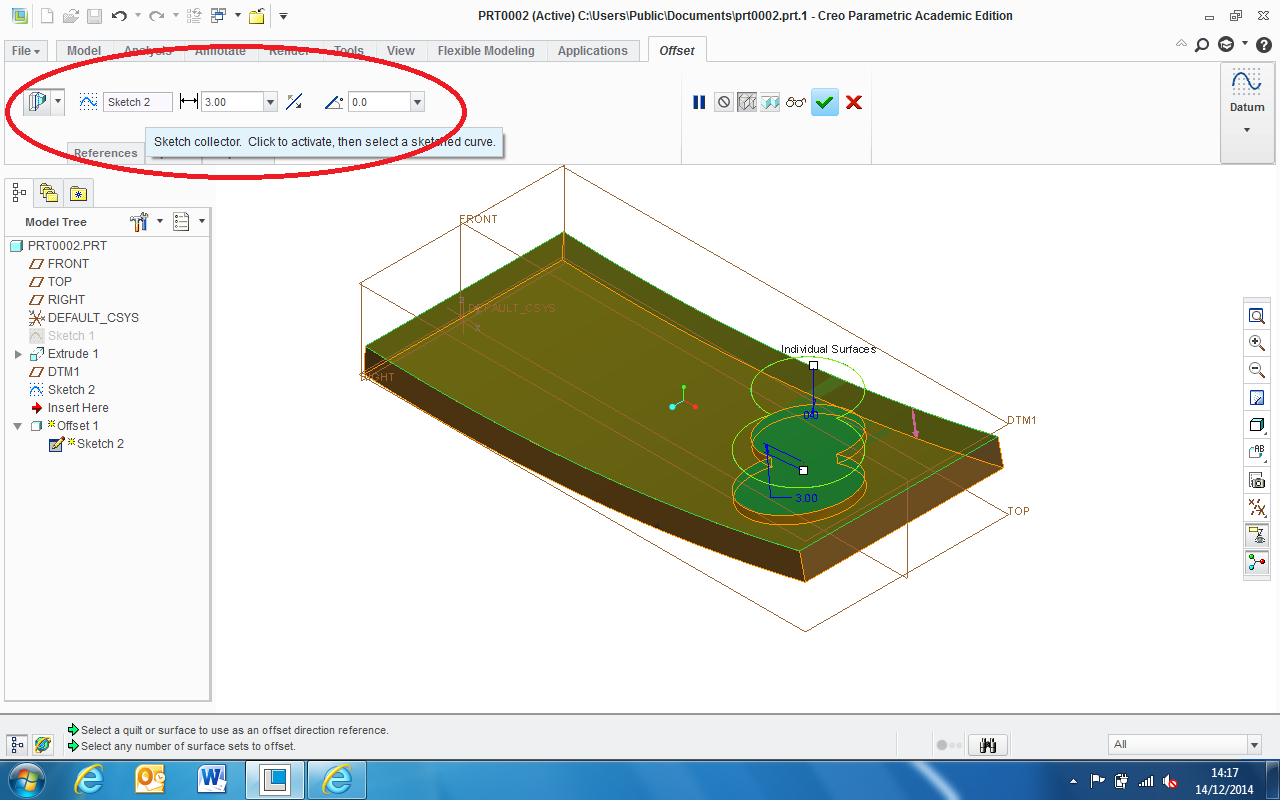Open the Learning Connector icon
This screenshot has width=1280, height=800.
(1226, 44)
